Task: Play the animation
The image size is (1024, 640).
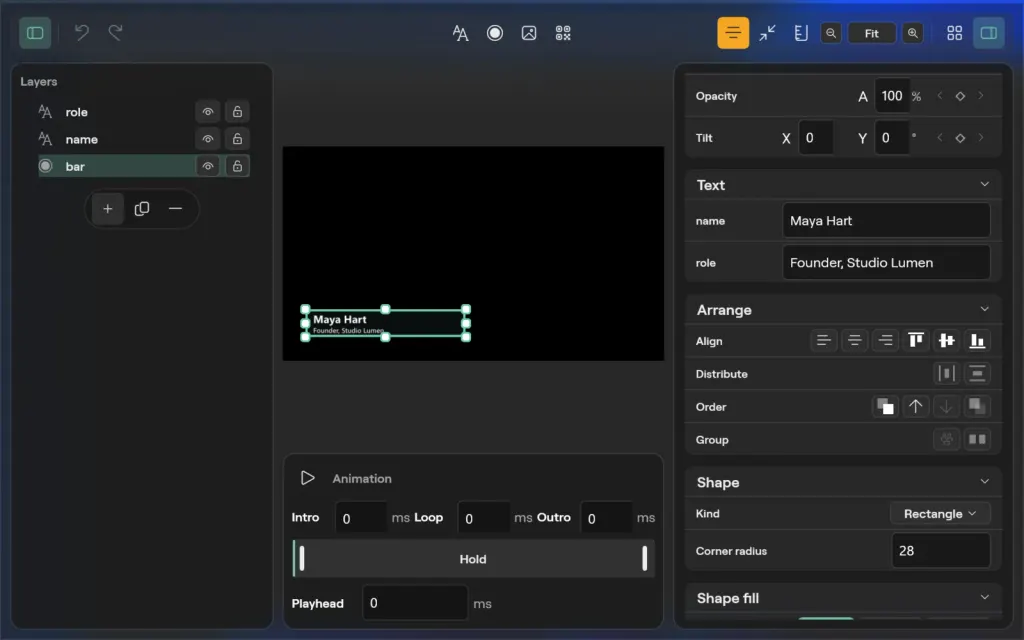Action: 307,478
